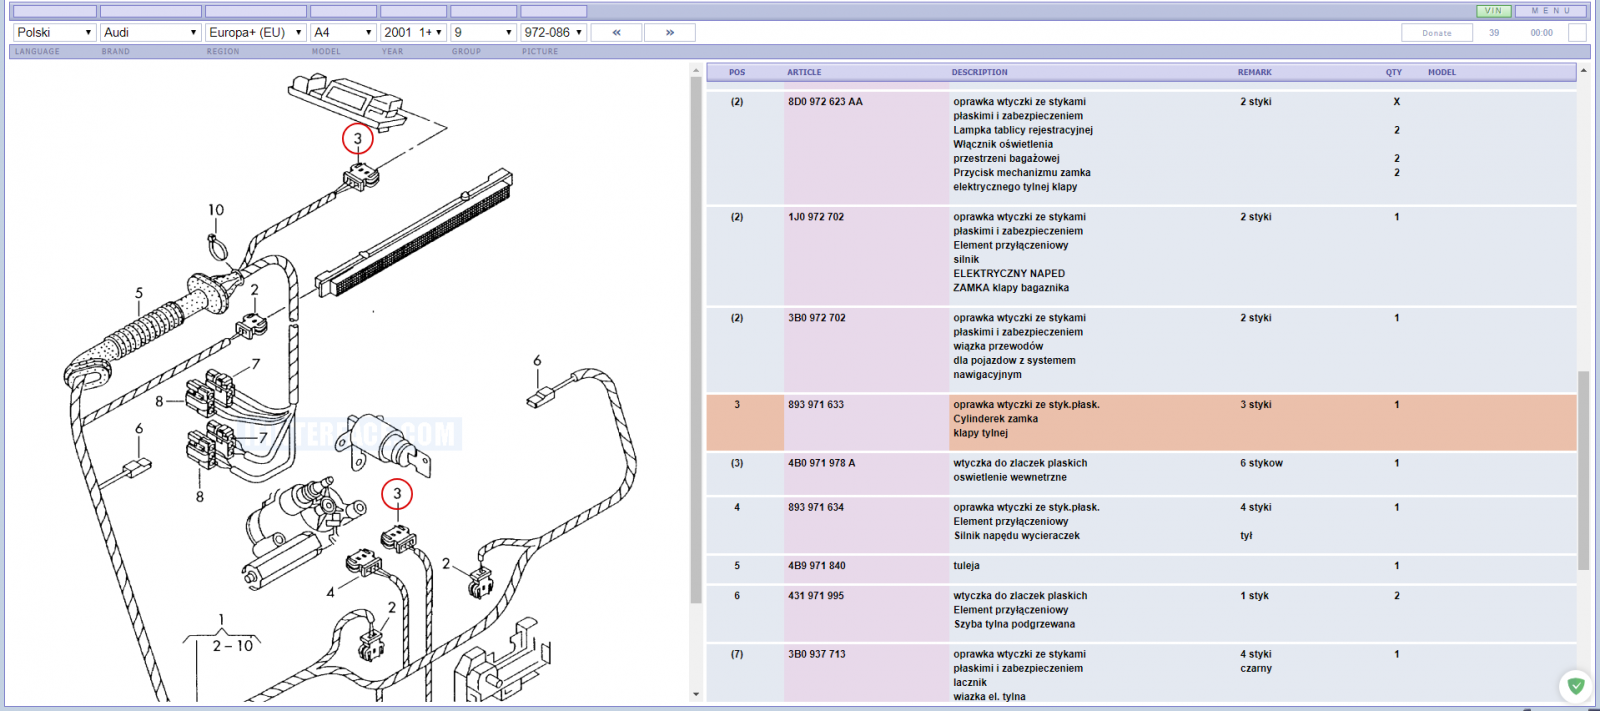Click the 'X' quantity in first row
Viewport: 1600px width, 711px height.
(x=1397, y=102)
